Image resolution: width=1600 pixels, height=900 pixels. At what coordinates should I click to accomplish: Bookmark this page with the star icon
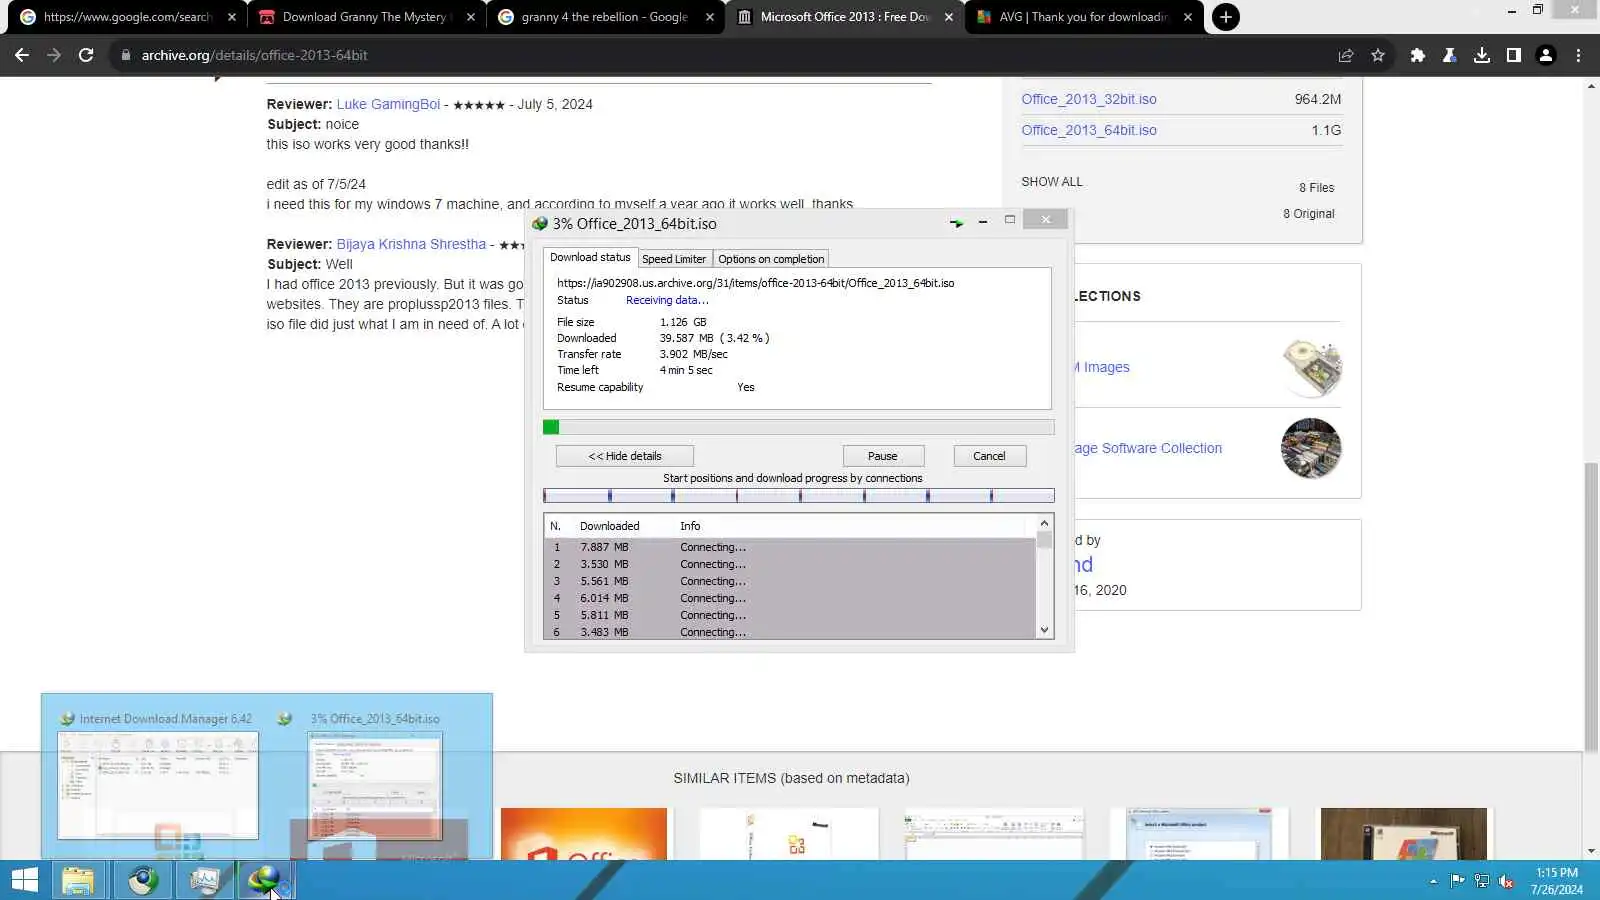[x=1378, y=55]
